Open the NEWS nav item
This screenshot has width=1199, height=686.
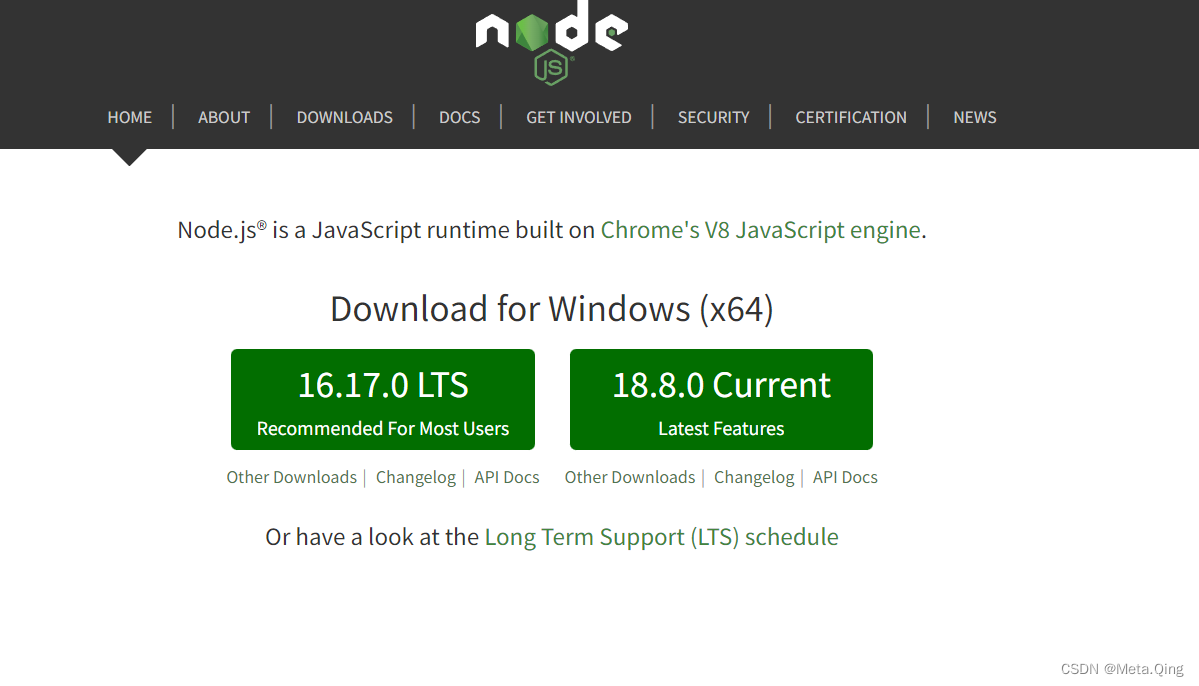975,117
